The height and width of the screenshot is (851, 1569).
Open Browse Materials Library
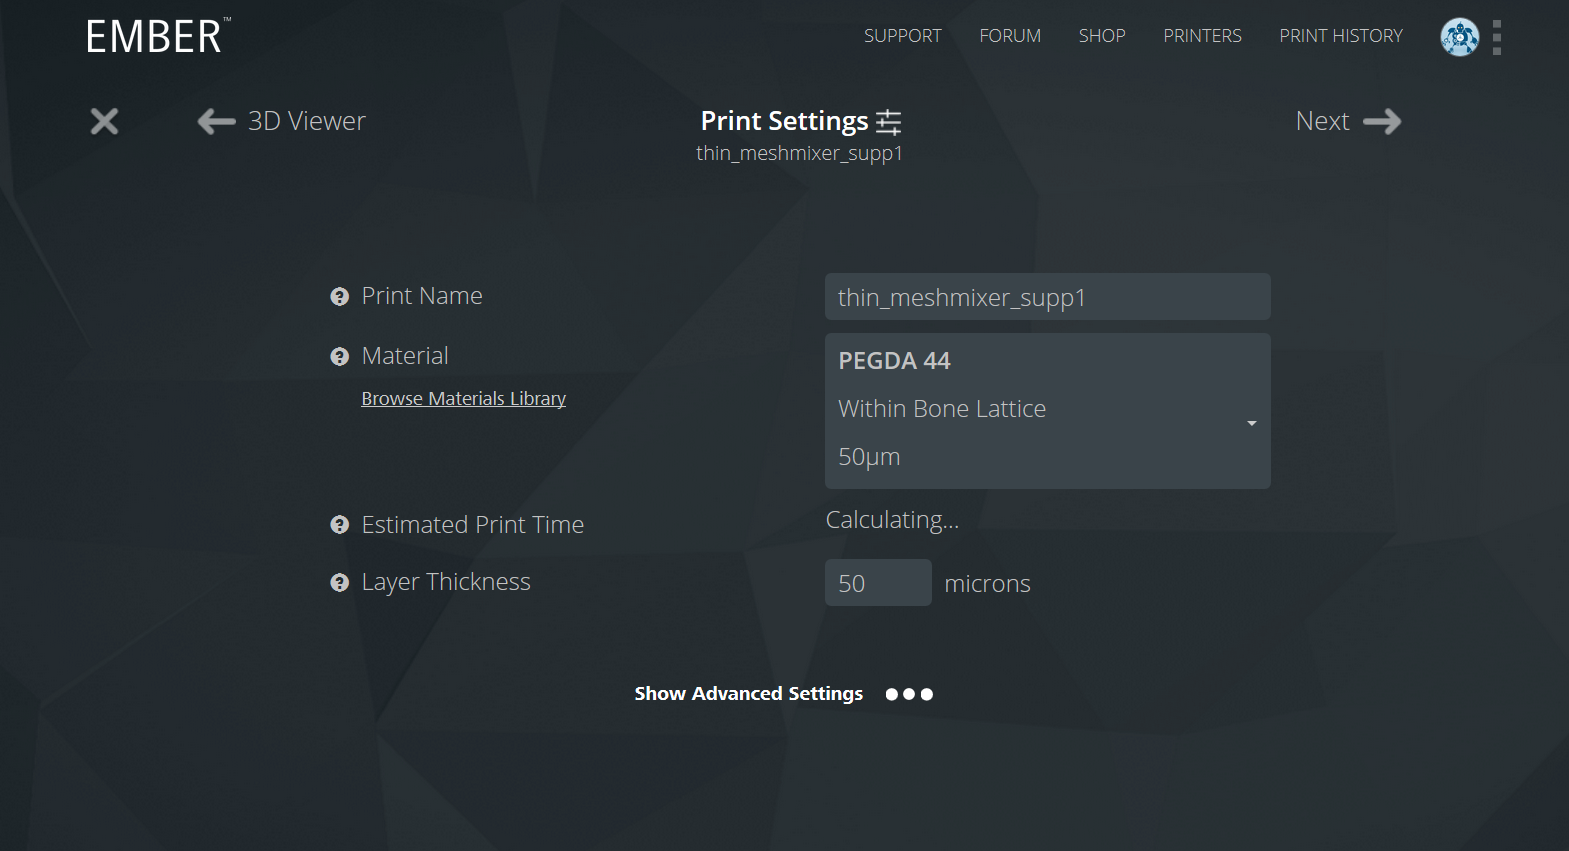(463, 398)
